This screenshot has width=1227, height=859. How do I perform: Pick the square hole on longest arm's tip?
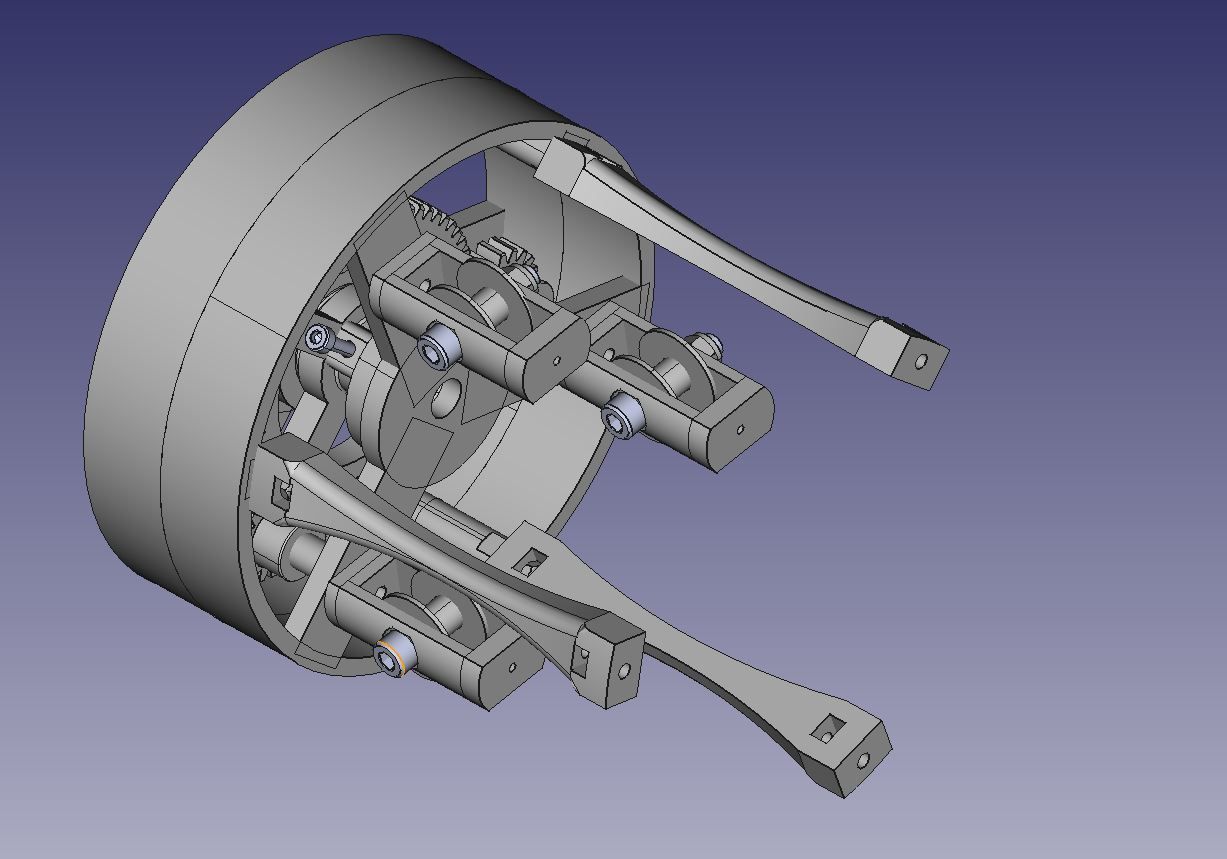pos(829,729)
